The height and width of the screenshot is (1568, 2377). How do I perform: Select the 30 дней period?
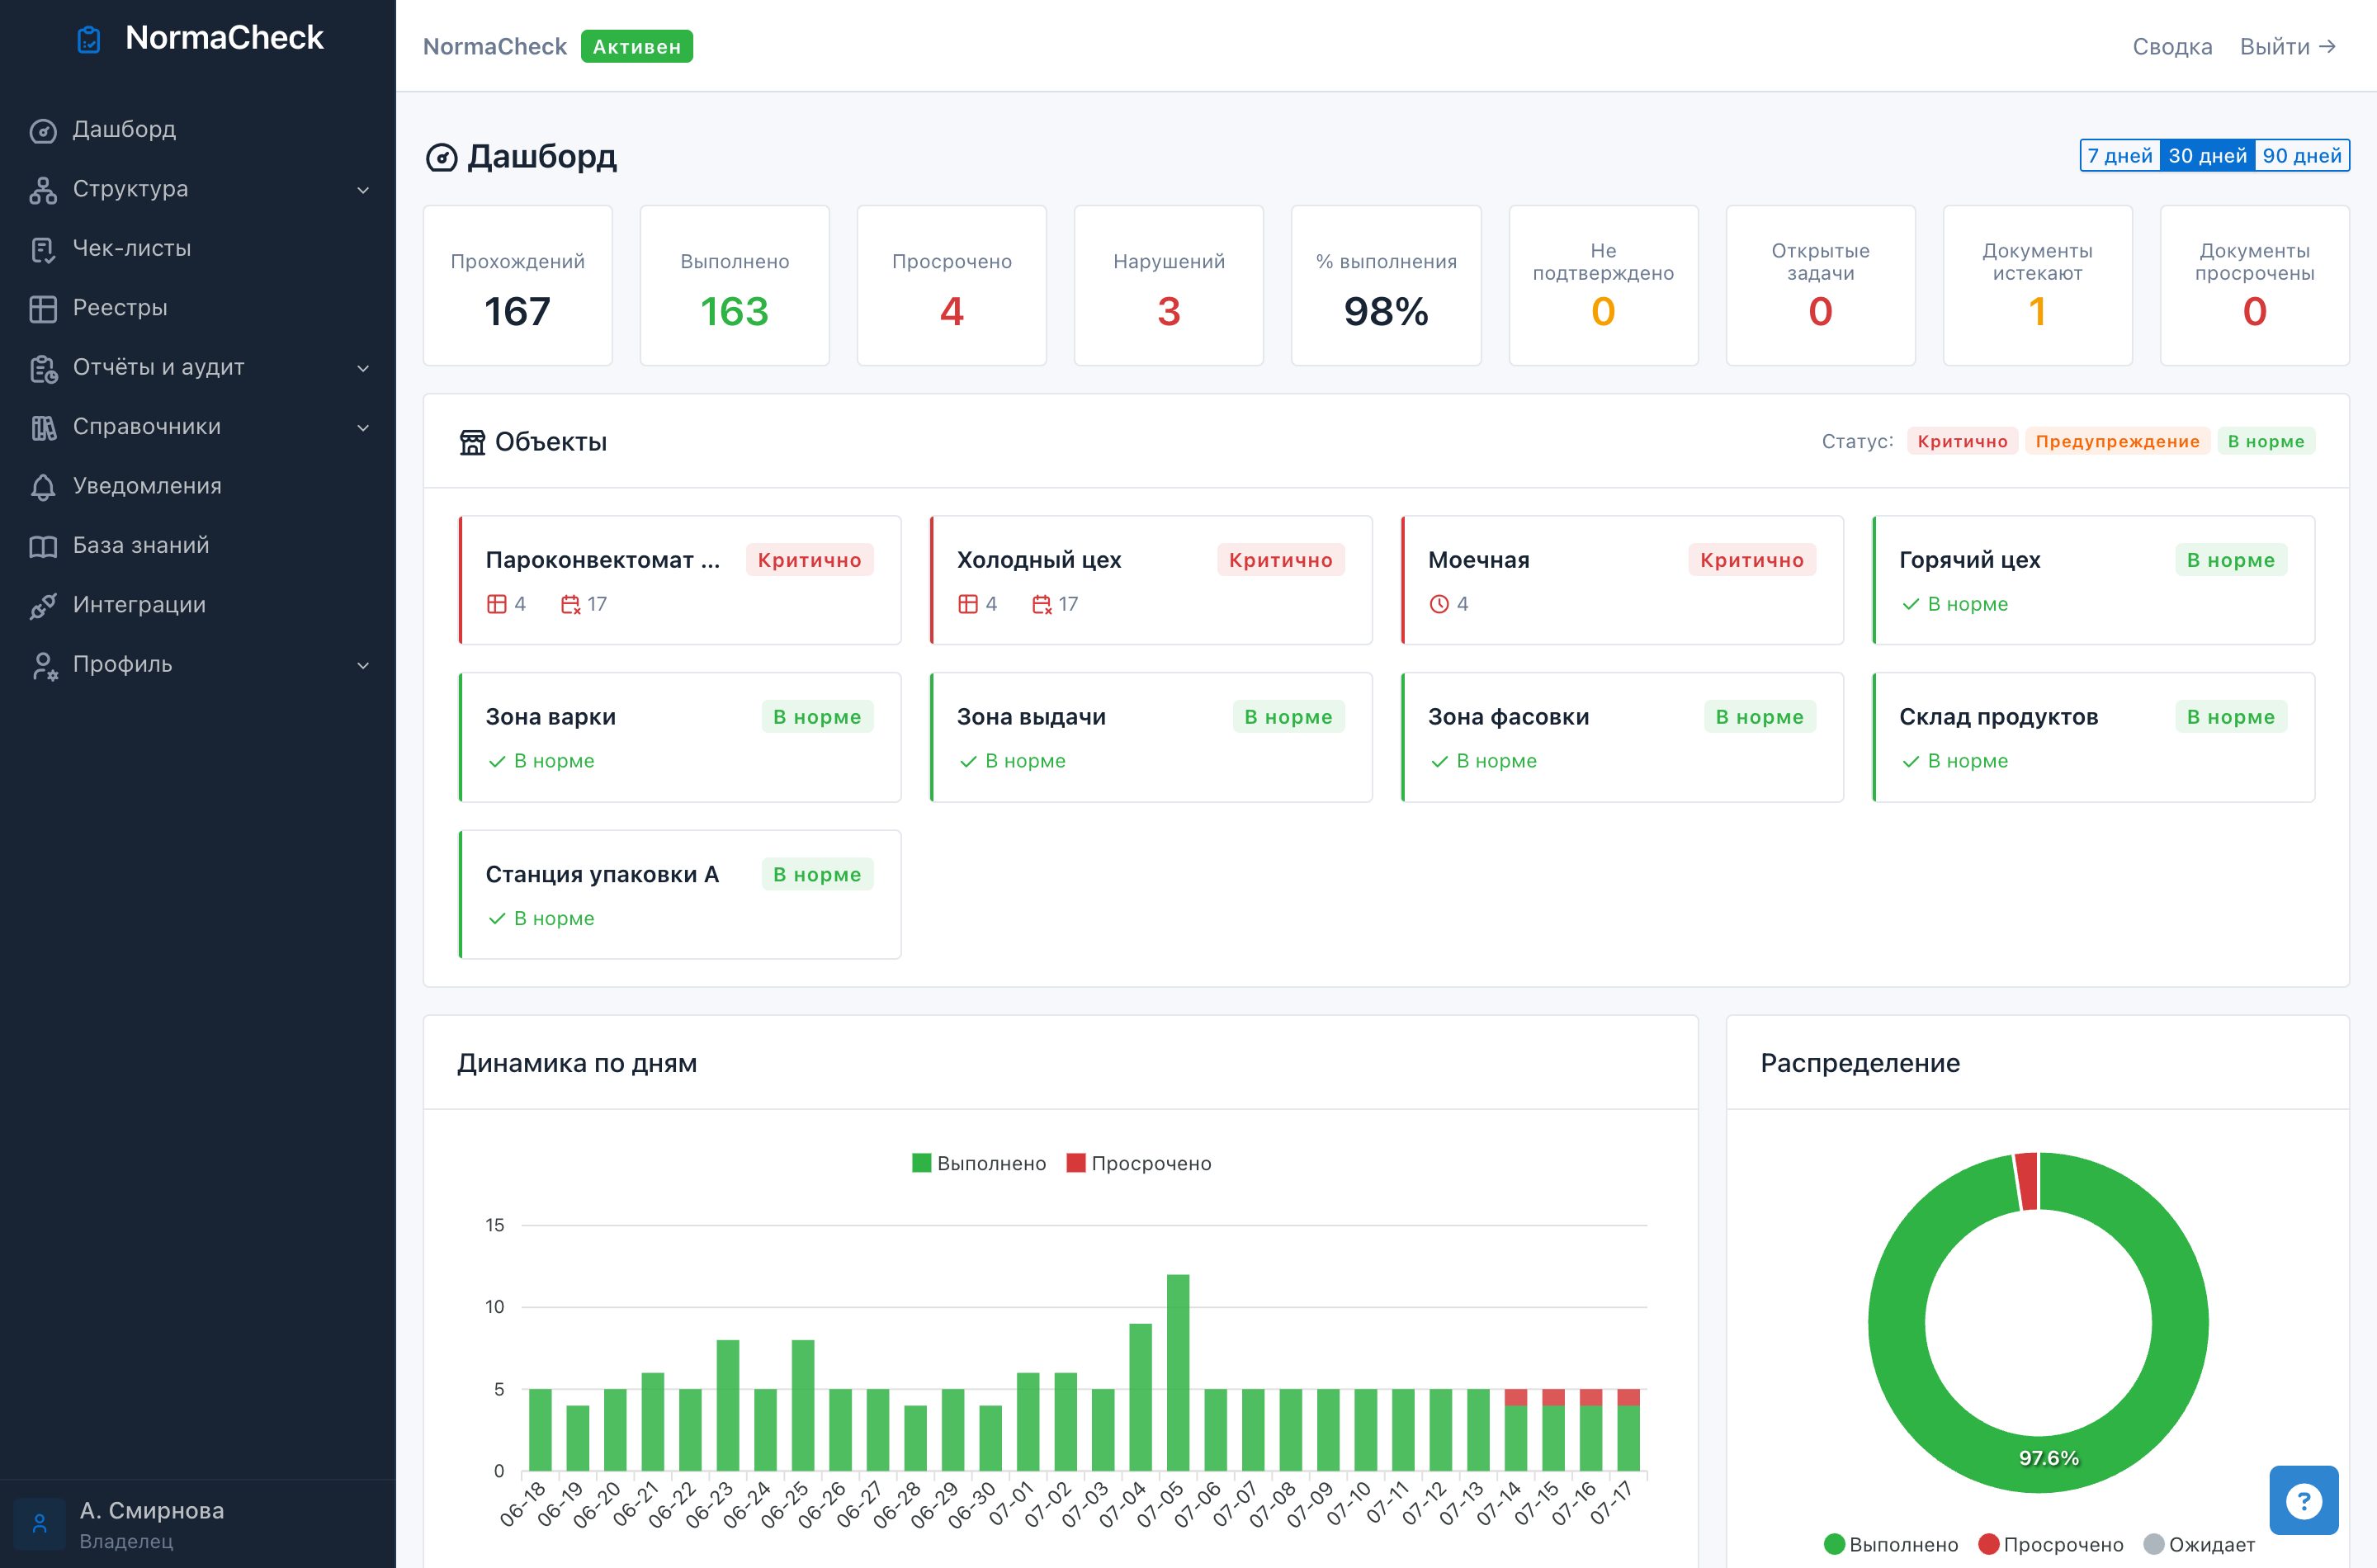pos(2207,156)
